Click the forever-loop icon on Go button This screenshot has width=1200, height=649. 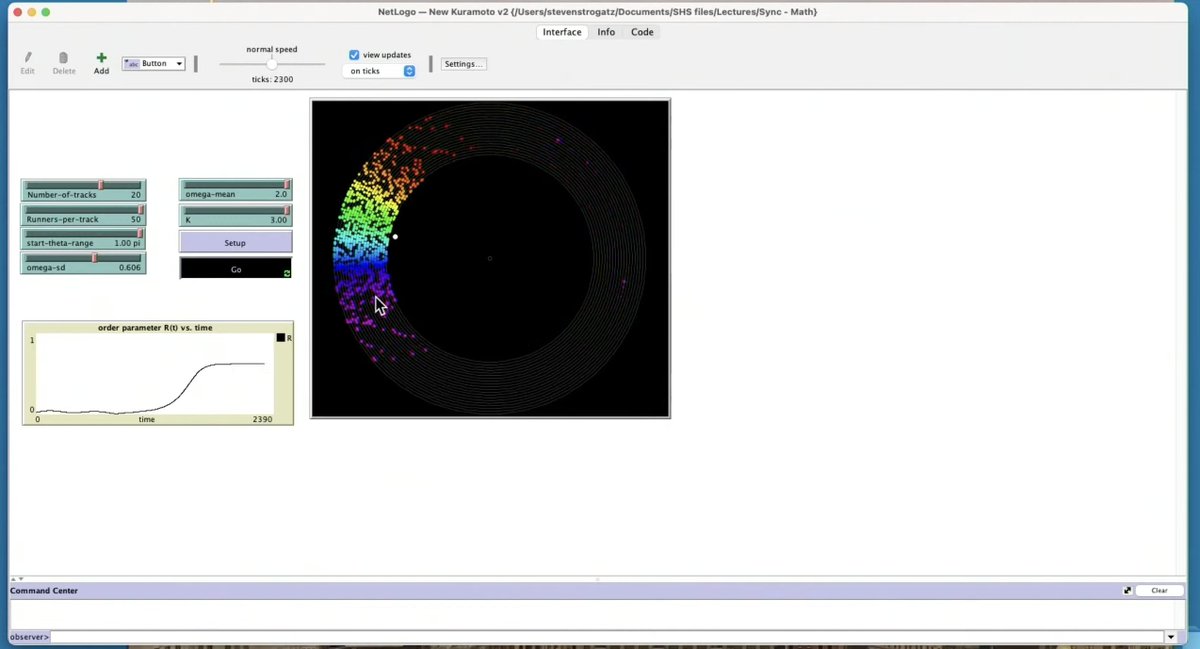[x=287, y=273]
